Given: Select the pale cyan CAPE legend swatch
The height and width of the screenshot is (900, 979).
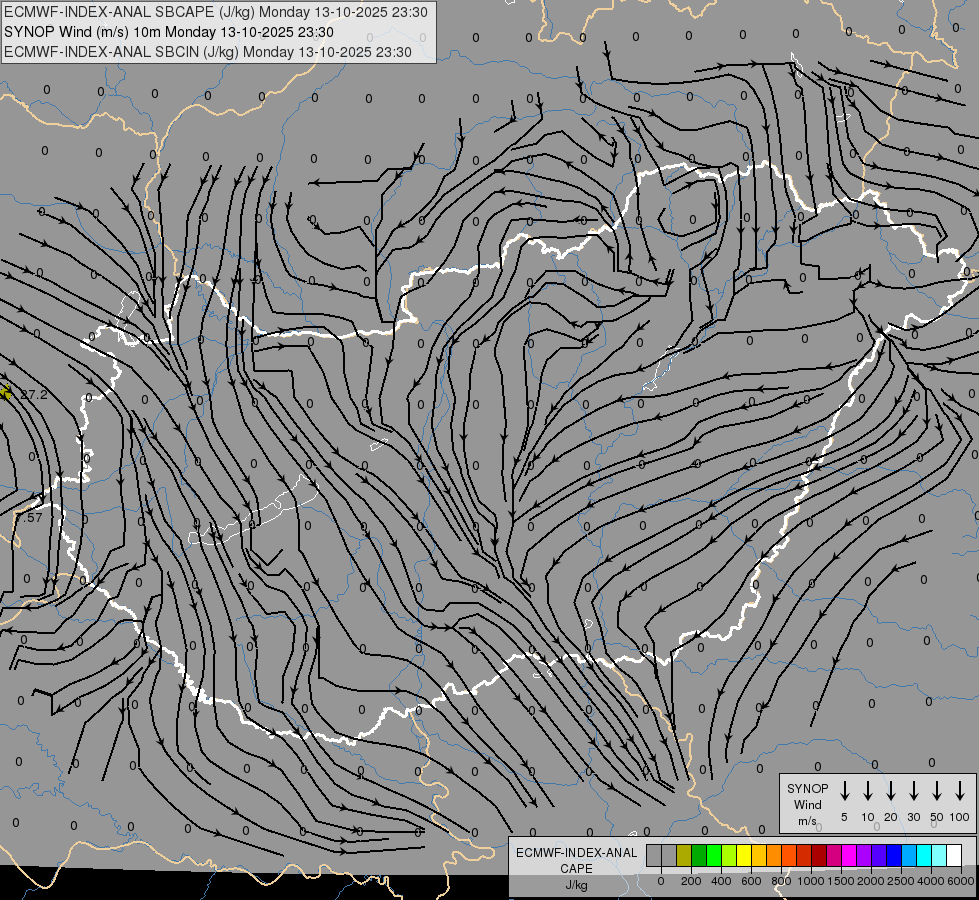Looking at the screenshot, I should (x=940, y=855).
